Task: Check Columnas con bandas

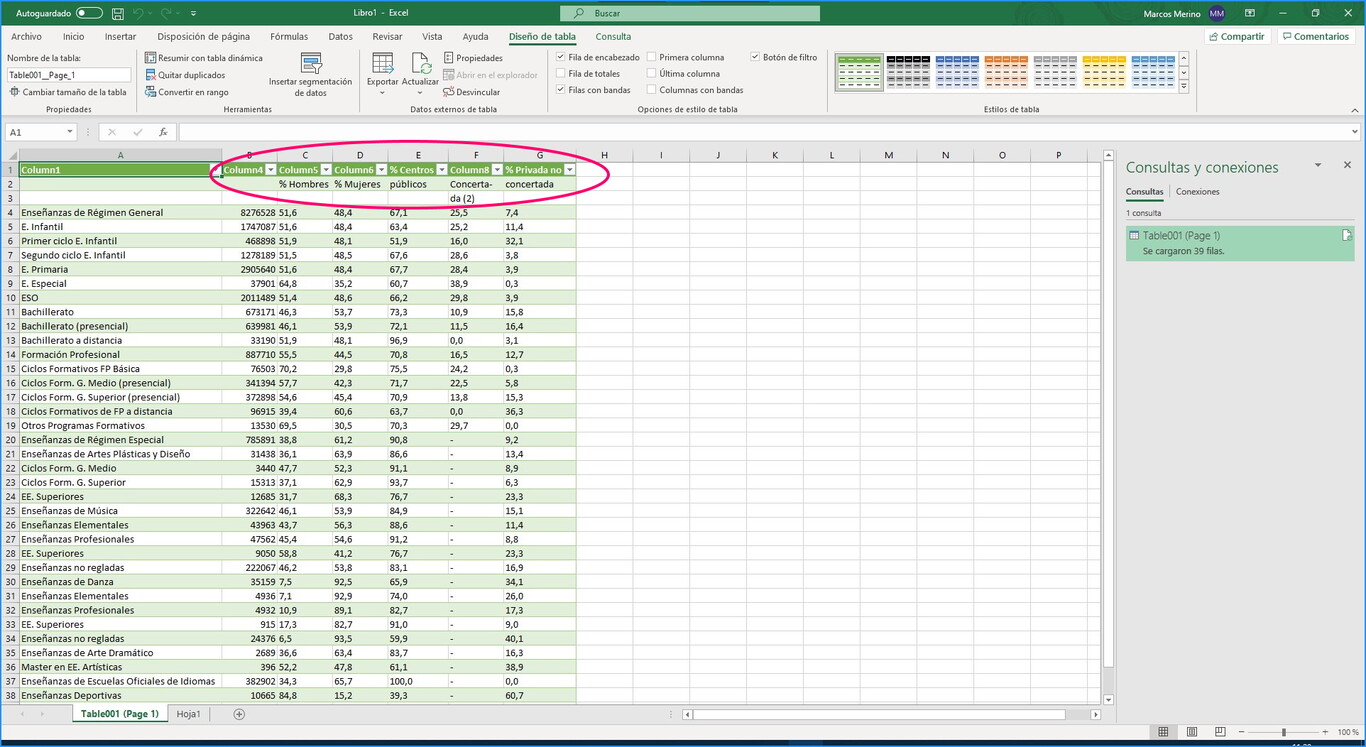Action: 652,90
